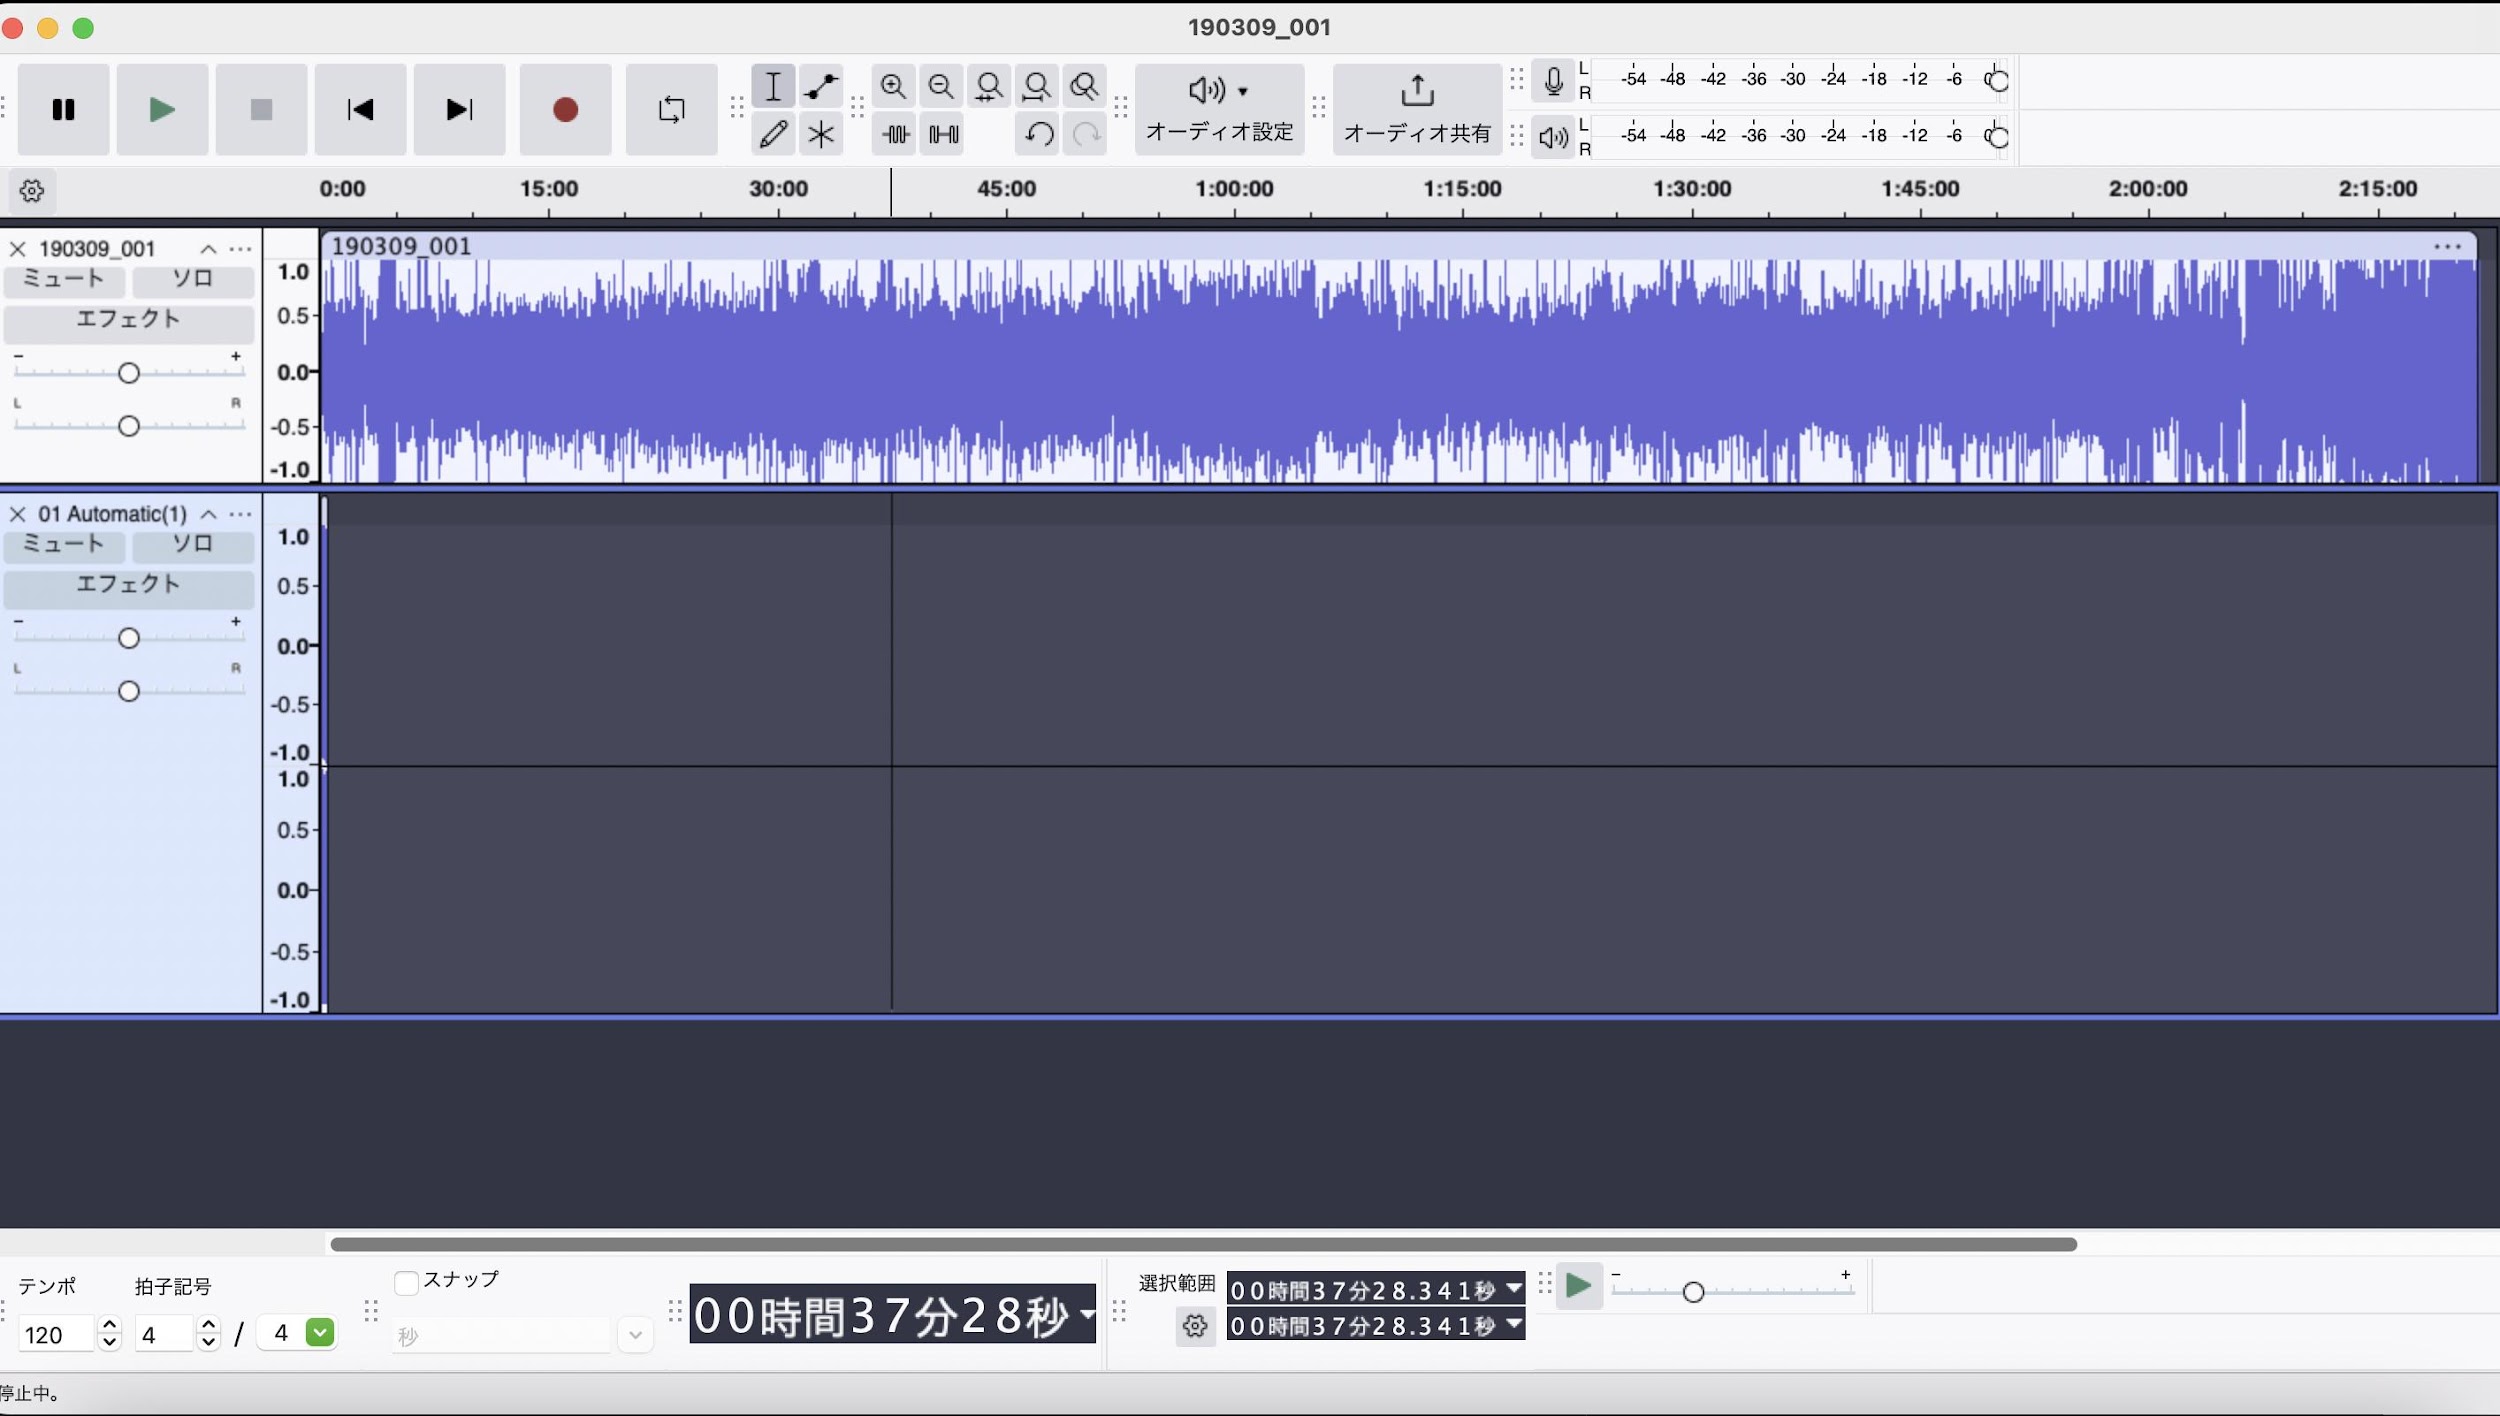
Task: Select the Selection (I-beam) tool
Action: click(x=773, y=86)
